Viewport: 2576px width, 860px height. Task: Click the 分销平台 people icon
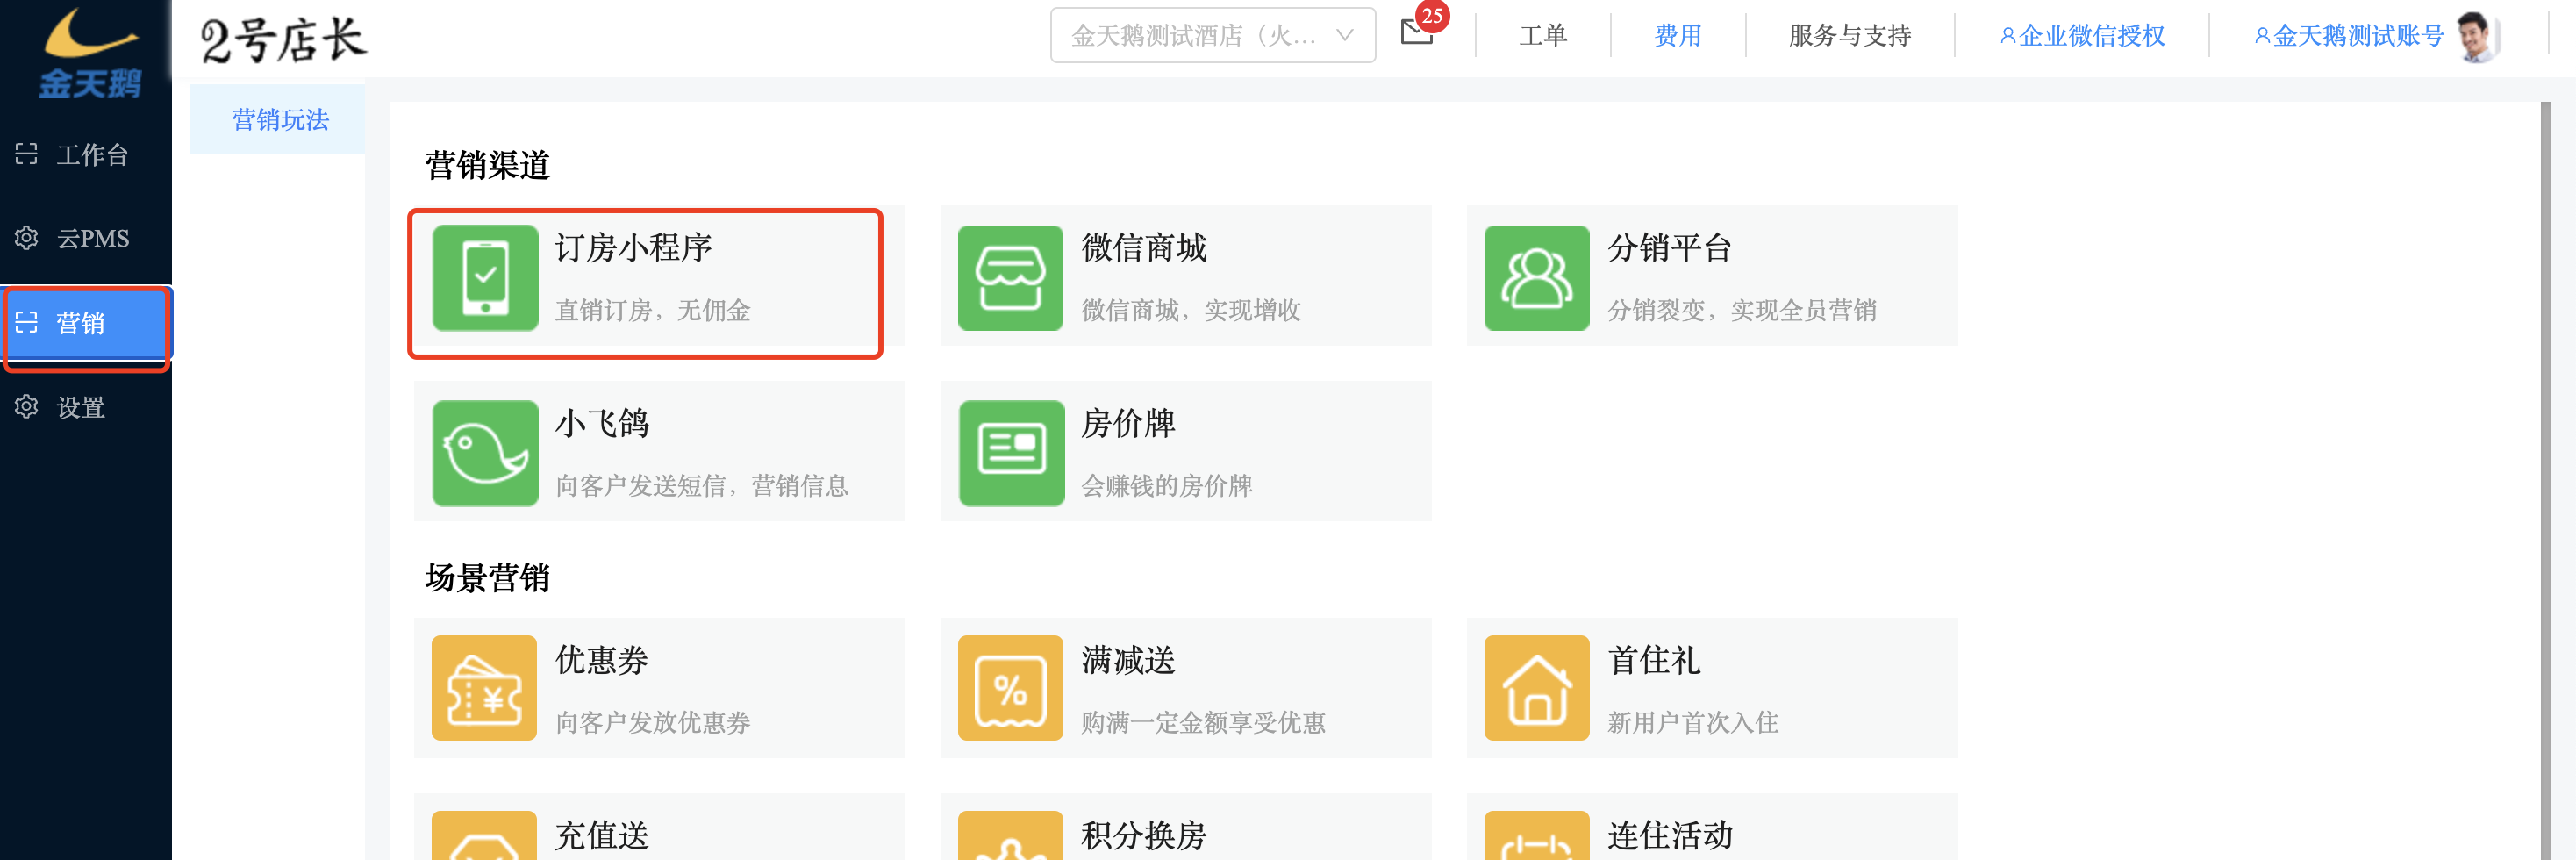1536,277
